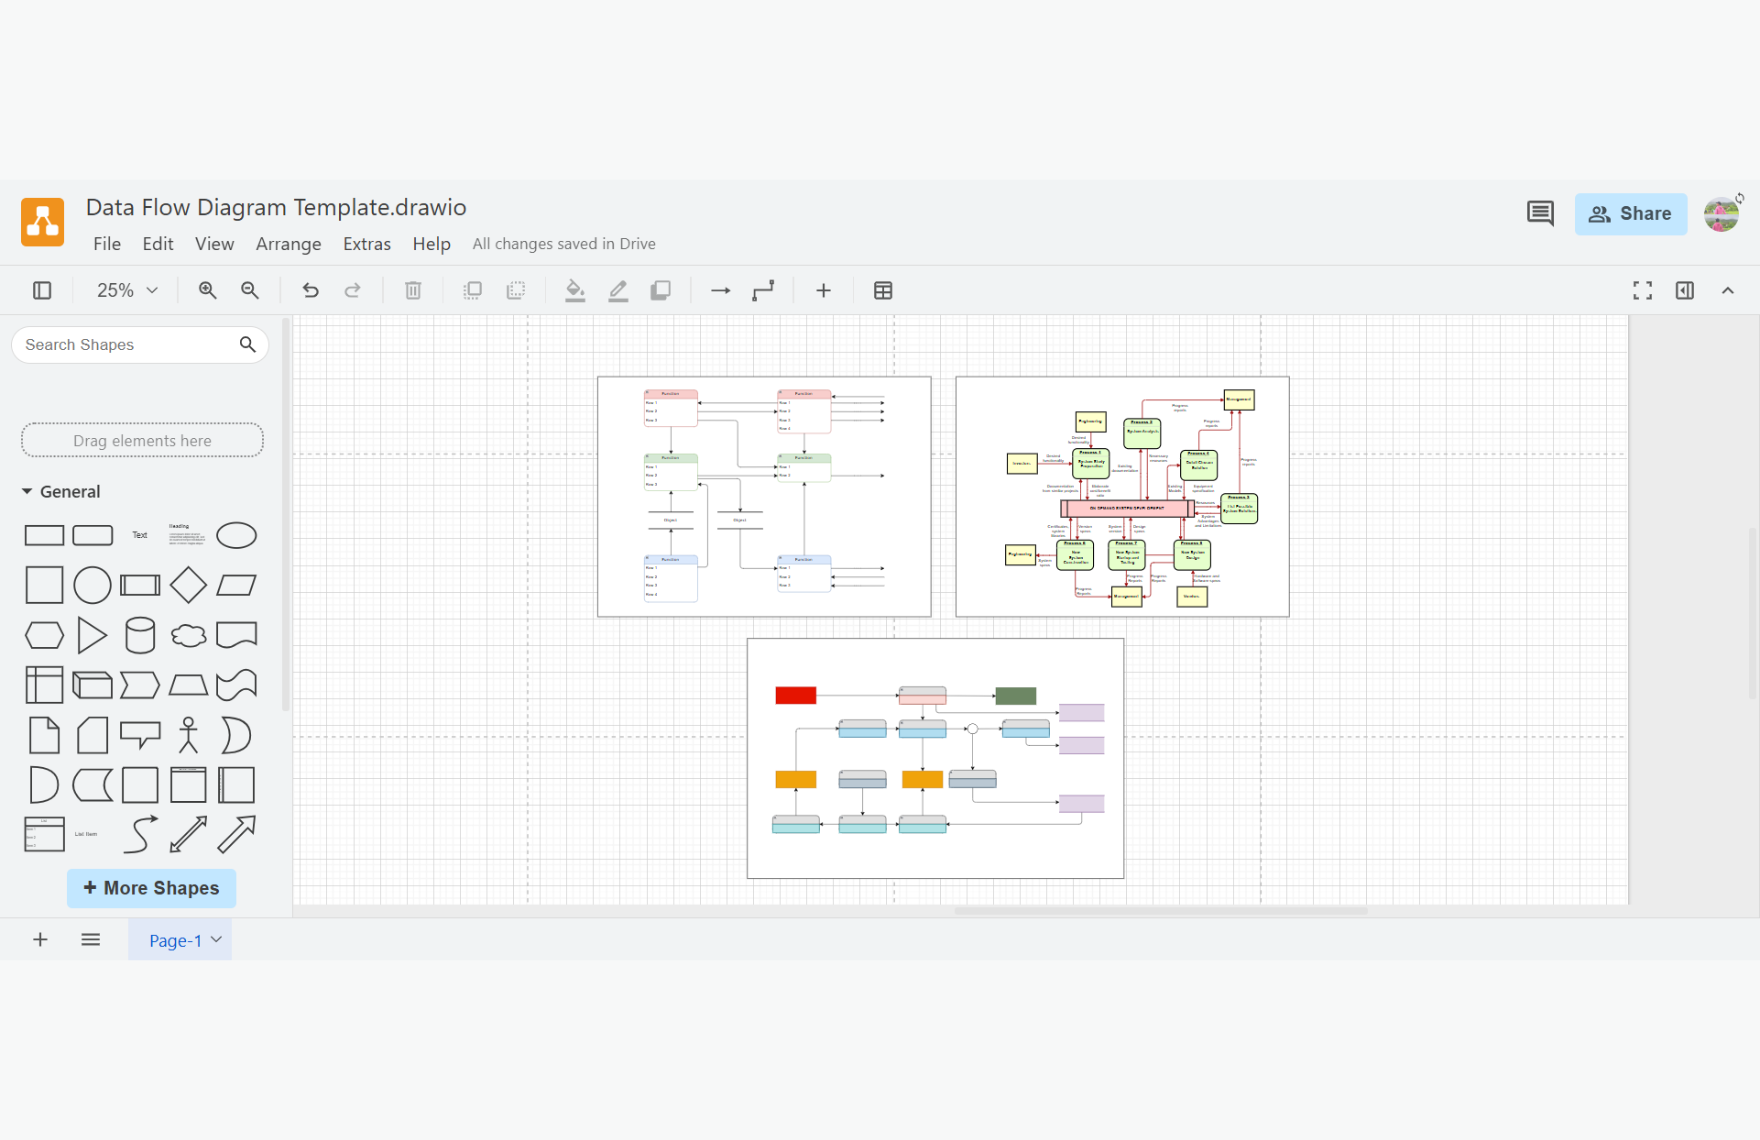The image size is (1760, 1140).
Task: Click the line color pencil icon
Action: tap(618, 290)
